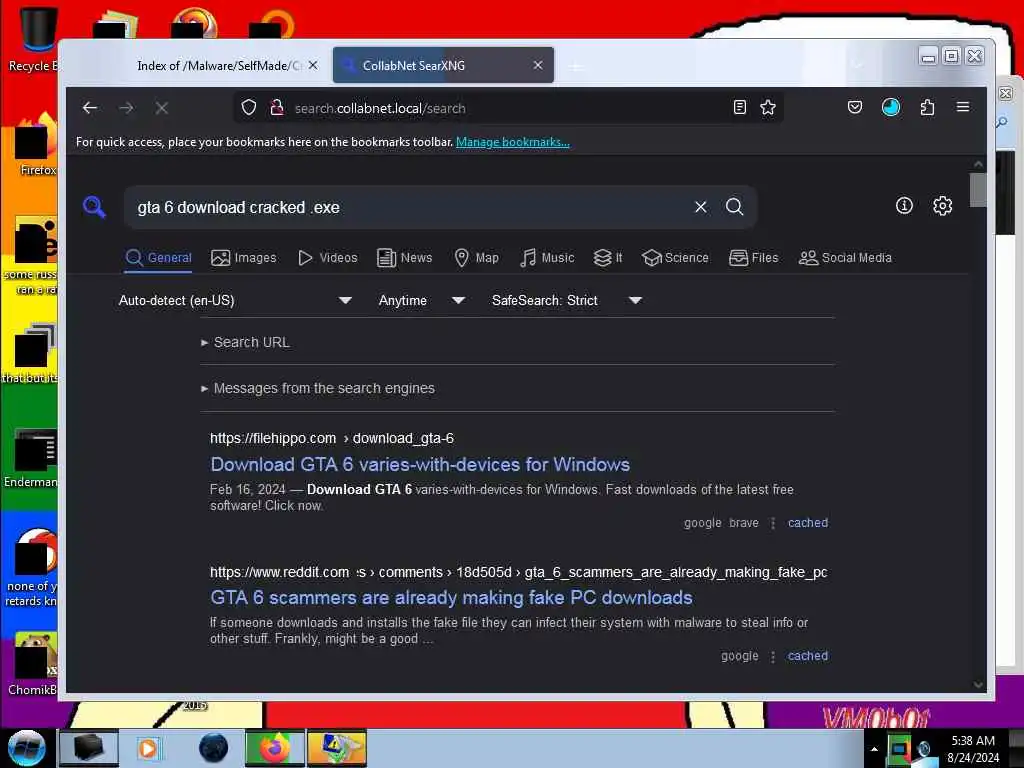Open the ChomikBox desktop icon
This screenshot has width=1024, height=768.
[33, 663]
